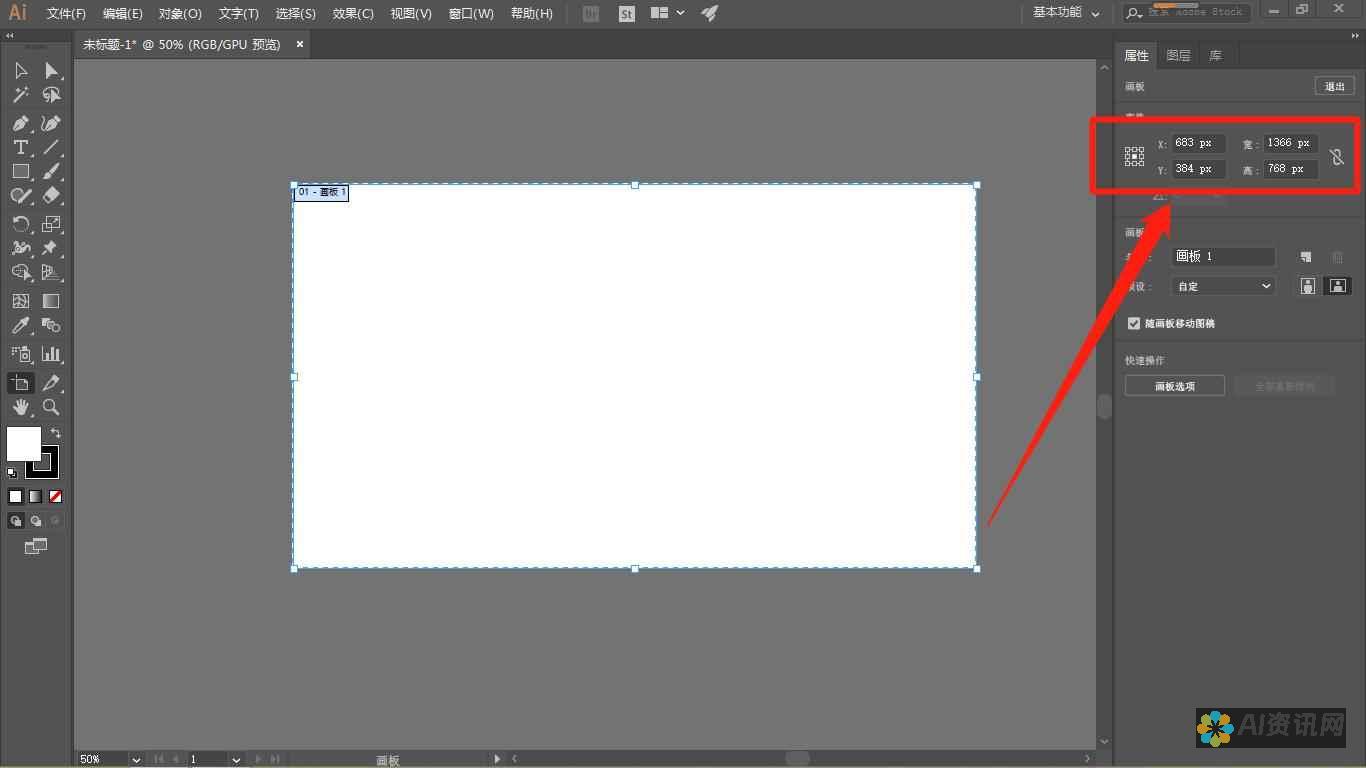This screenshot has width=1366, height=768.
Task: Set artboard to landscape orientation
Action: click(1337, 286)
